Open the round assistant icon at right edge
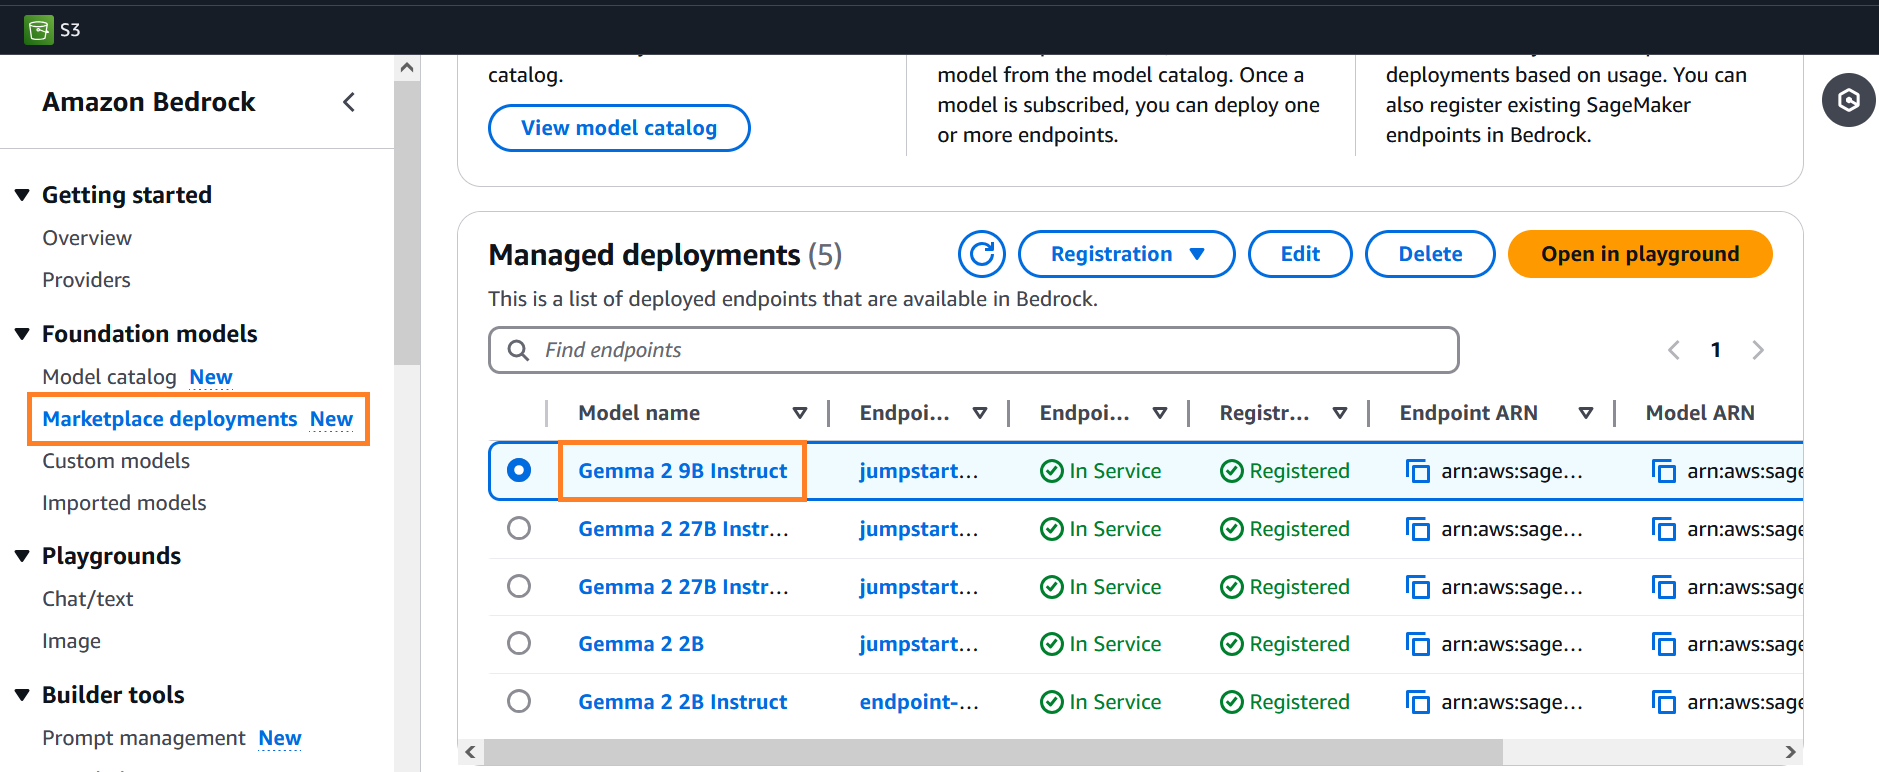Screen dimensions: 1879x772 (x=1848, y=100)
